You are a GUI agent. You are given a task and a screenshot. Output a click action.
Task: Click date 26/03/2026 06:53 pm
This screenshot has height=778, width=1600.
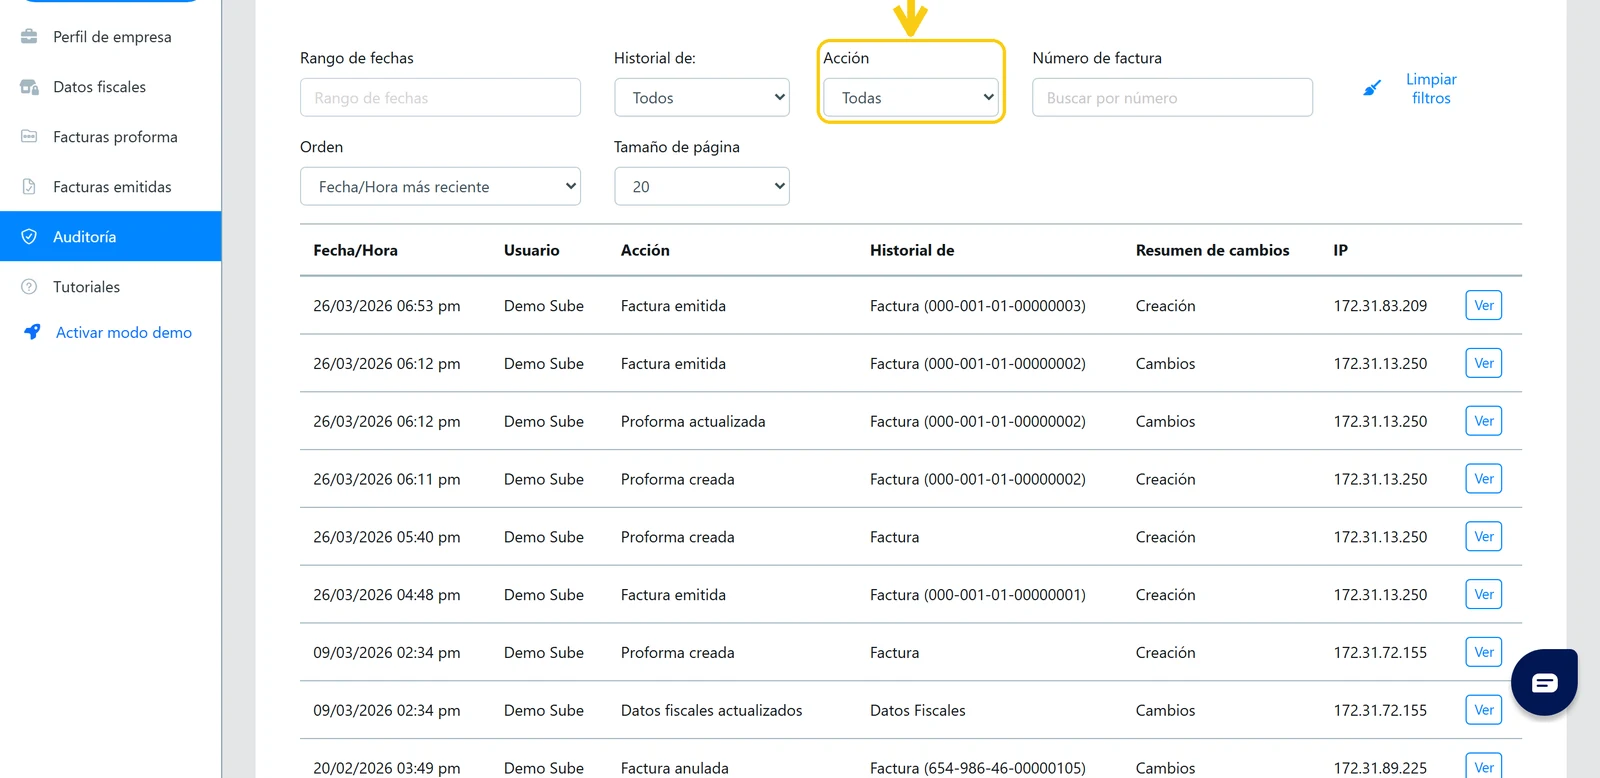386,306
